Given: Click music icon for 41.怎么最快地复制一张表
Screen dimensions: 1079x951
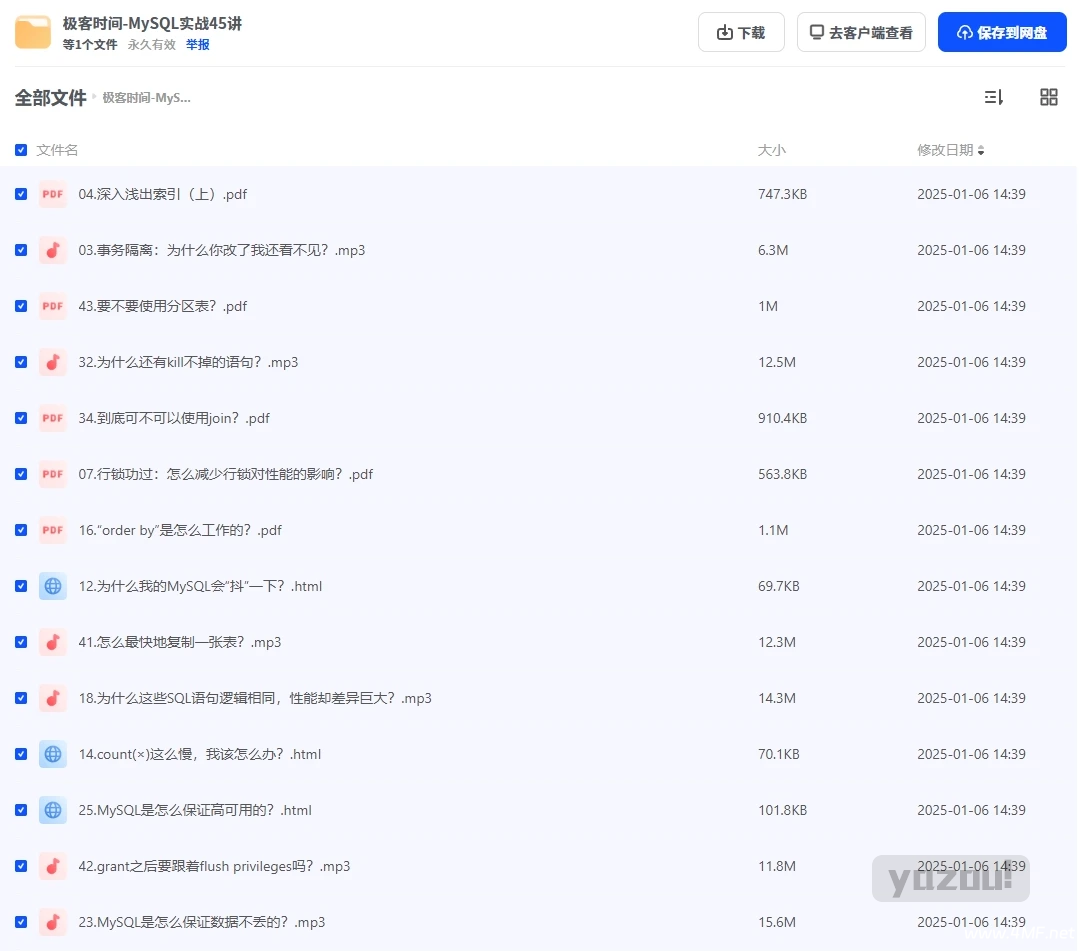Looking at the screenshot, I should (53, 642).
